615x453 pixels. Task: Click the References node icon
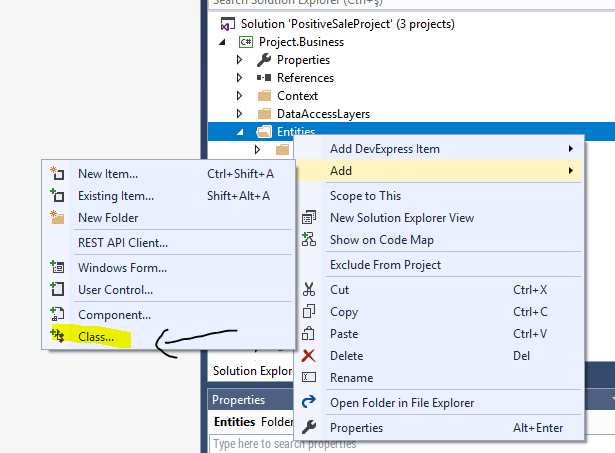(264, 78)
